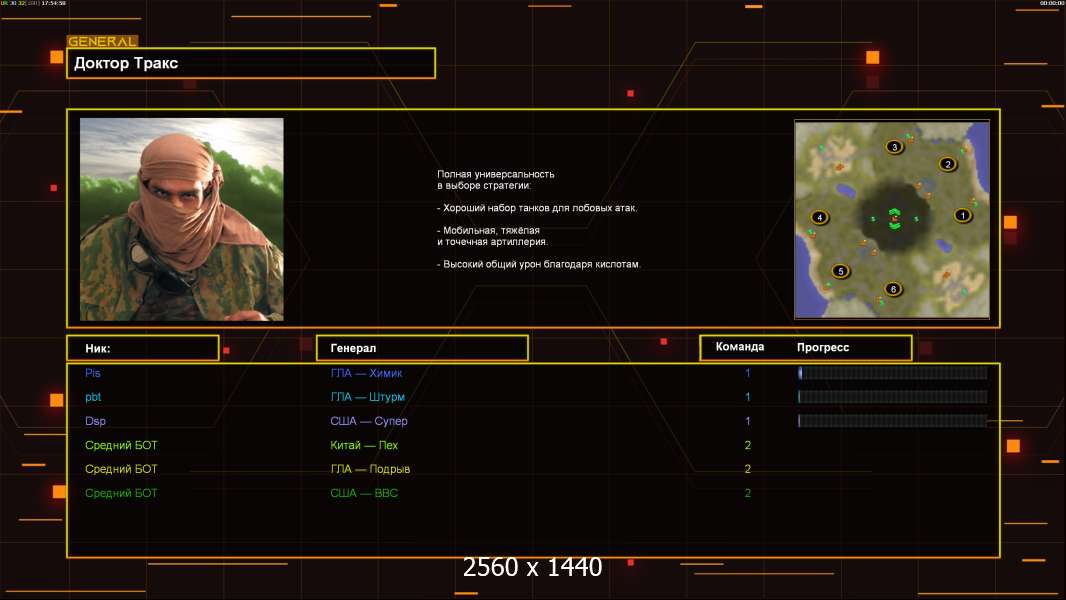Click the США — ВВС general entry
This screenshot has width=1066, height=600.
364,493
